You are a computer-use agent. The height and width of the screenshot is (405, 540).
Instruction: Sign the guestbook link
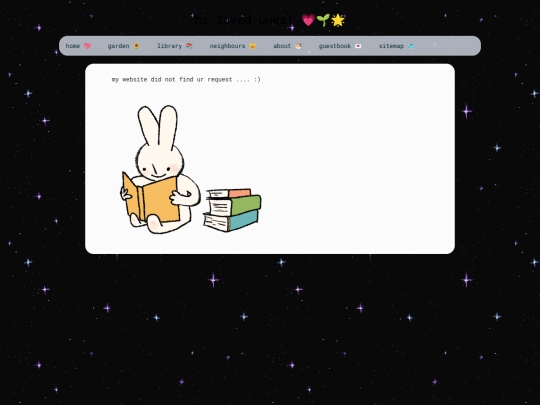(x=340, y=46)
